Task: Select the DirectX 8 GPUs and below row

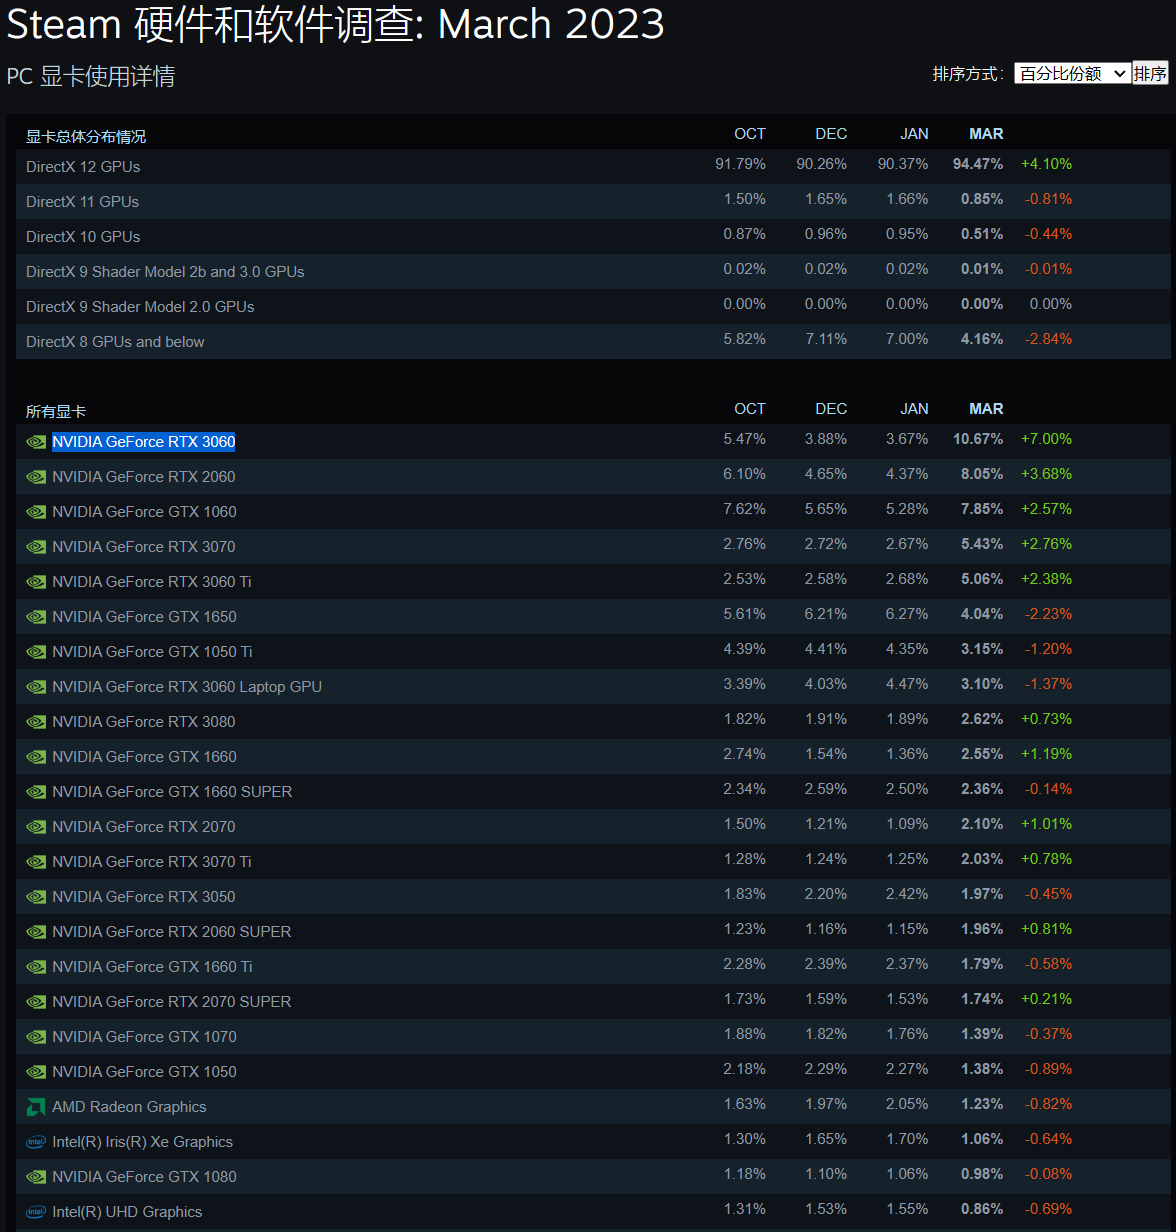Action: pos(115,342)
